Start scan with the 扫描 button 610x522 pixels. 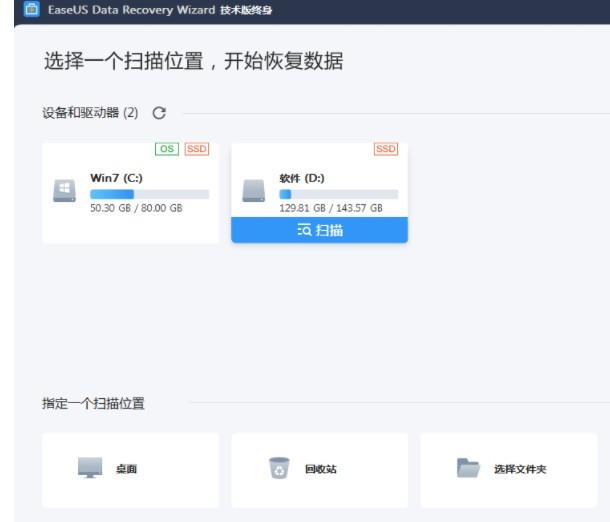click(319, 230)
